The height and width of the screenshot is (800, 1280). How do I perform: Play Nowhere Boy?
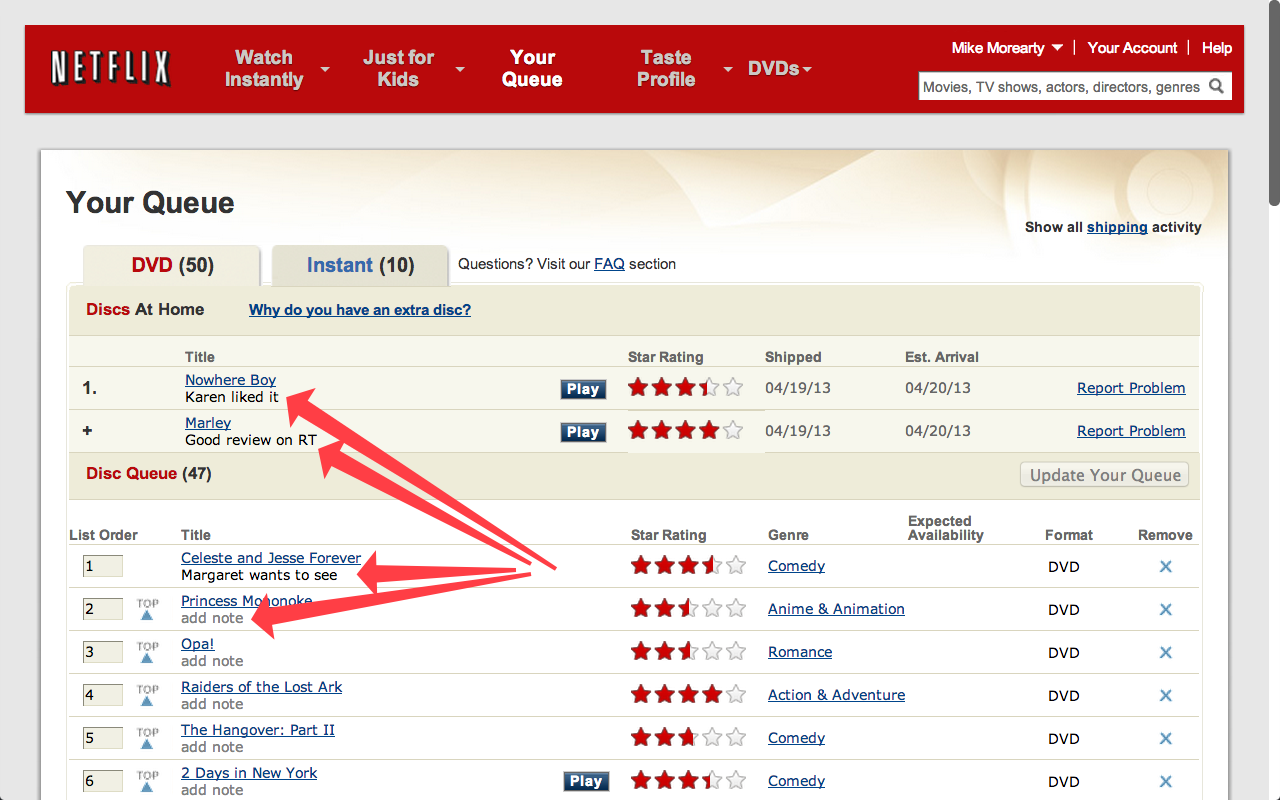(x=583, y=389)
